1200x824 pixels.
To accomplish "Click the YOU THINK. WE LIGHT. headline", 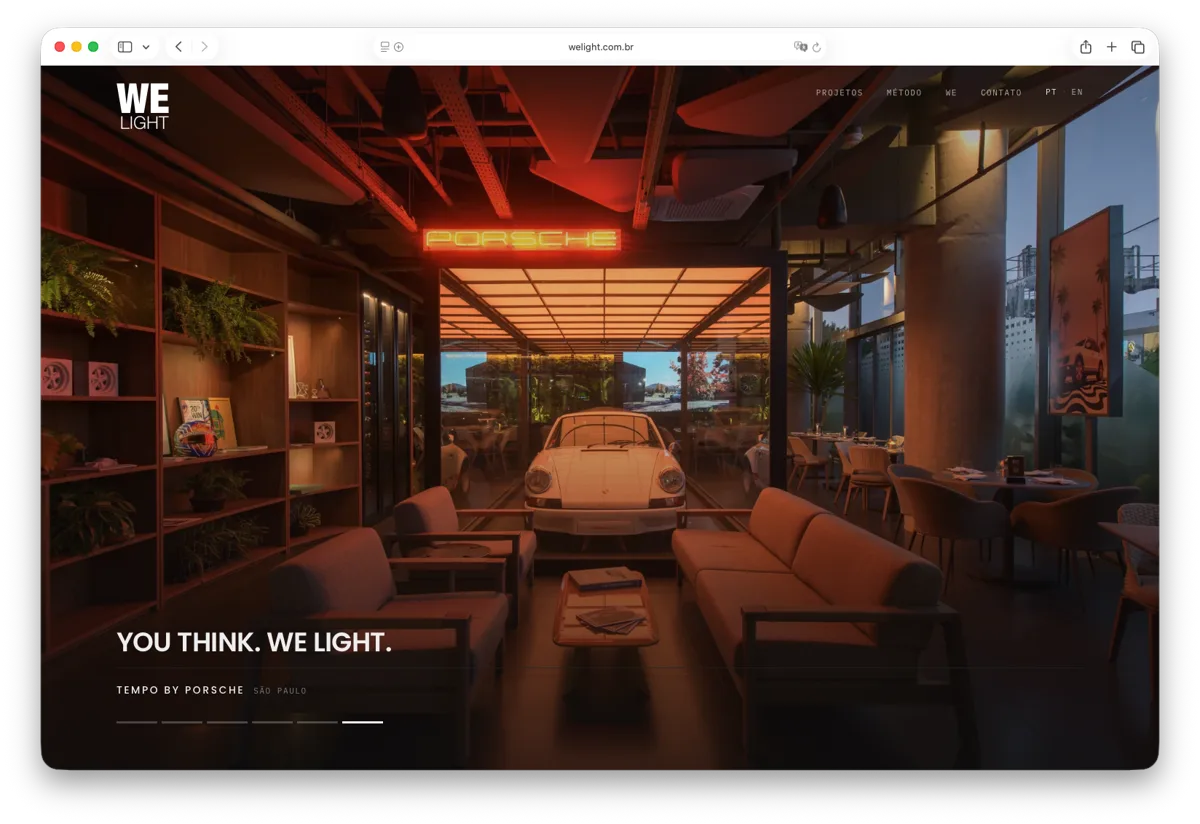I will pos(254,642).
